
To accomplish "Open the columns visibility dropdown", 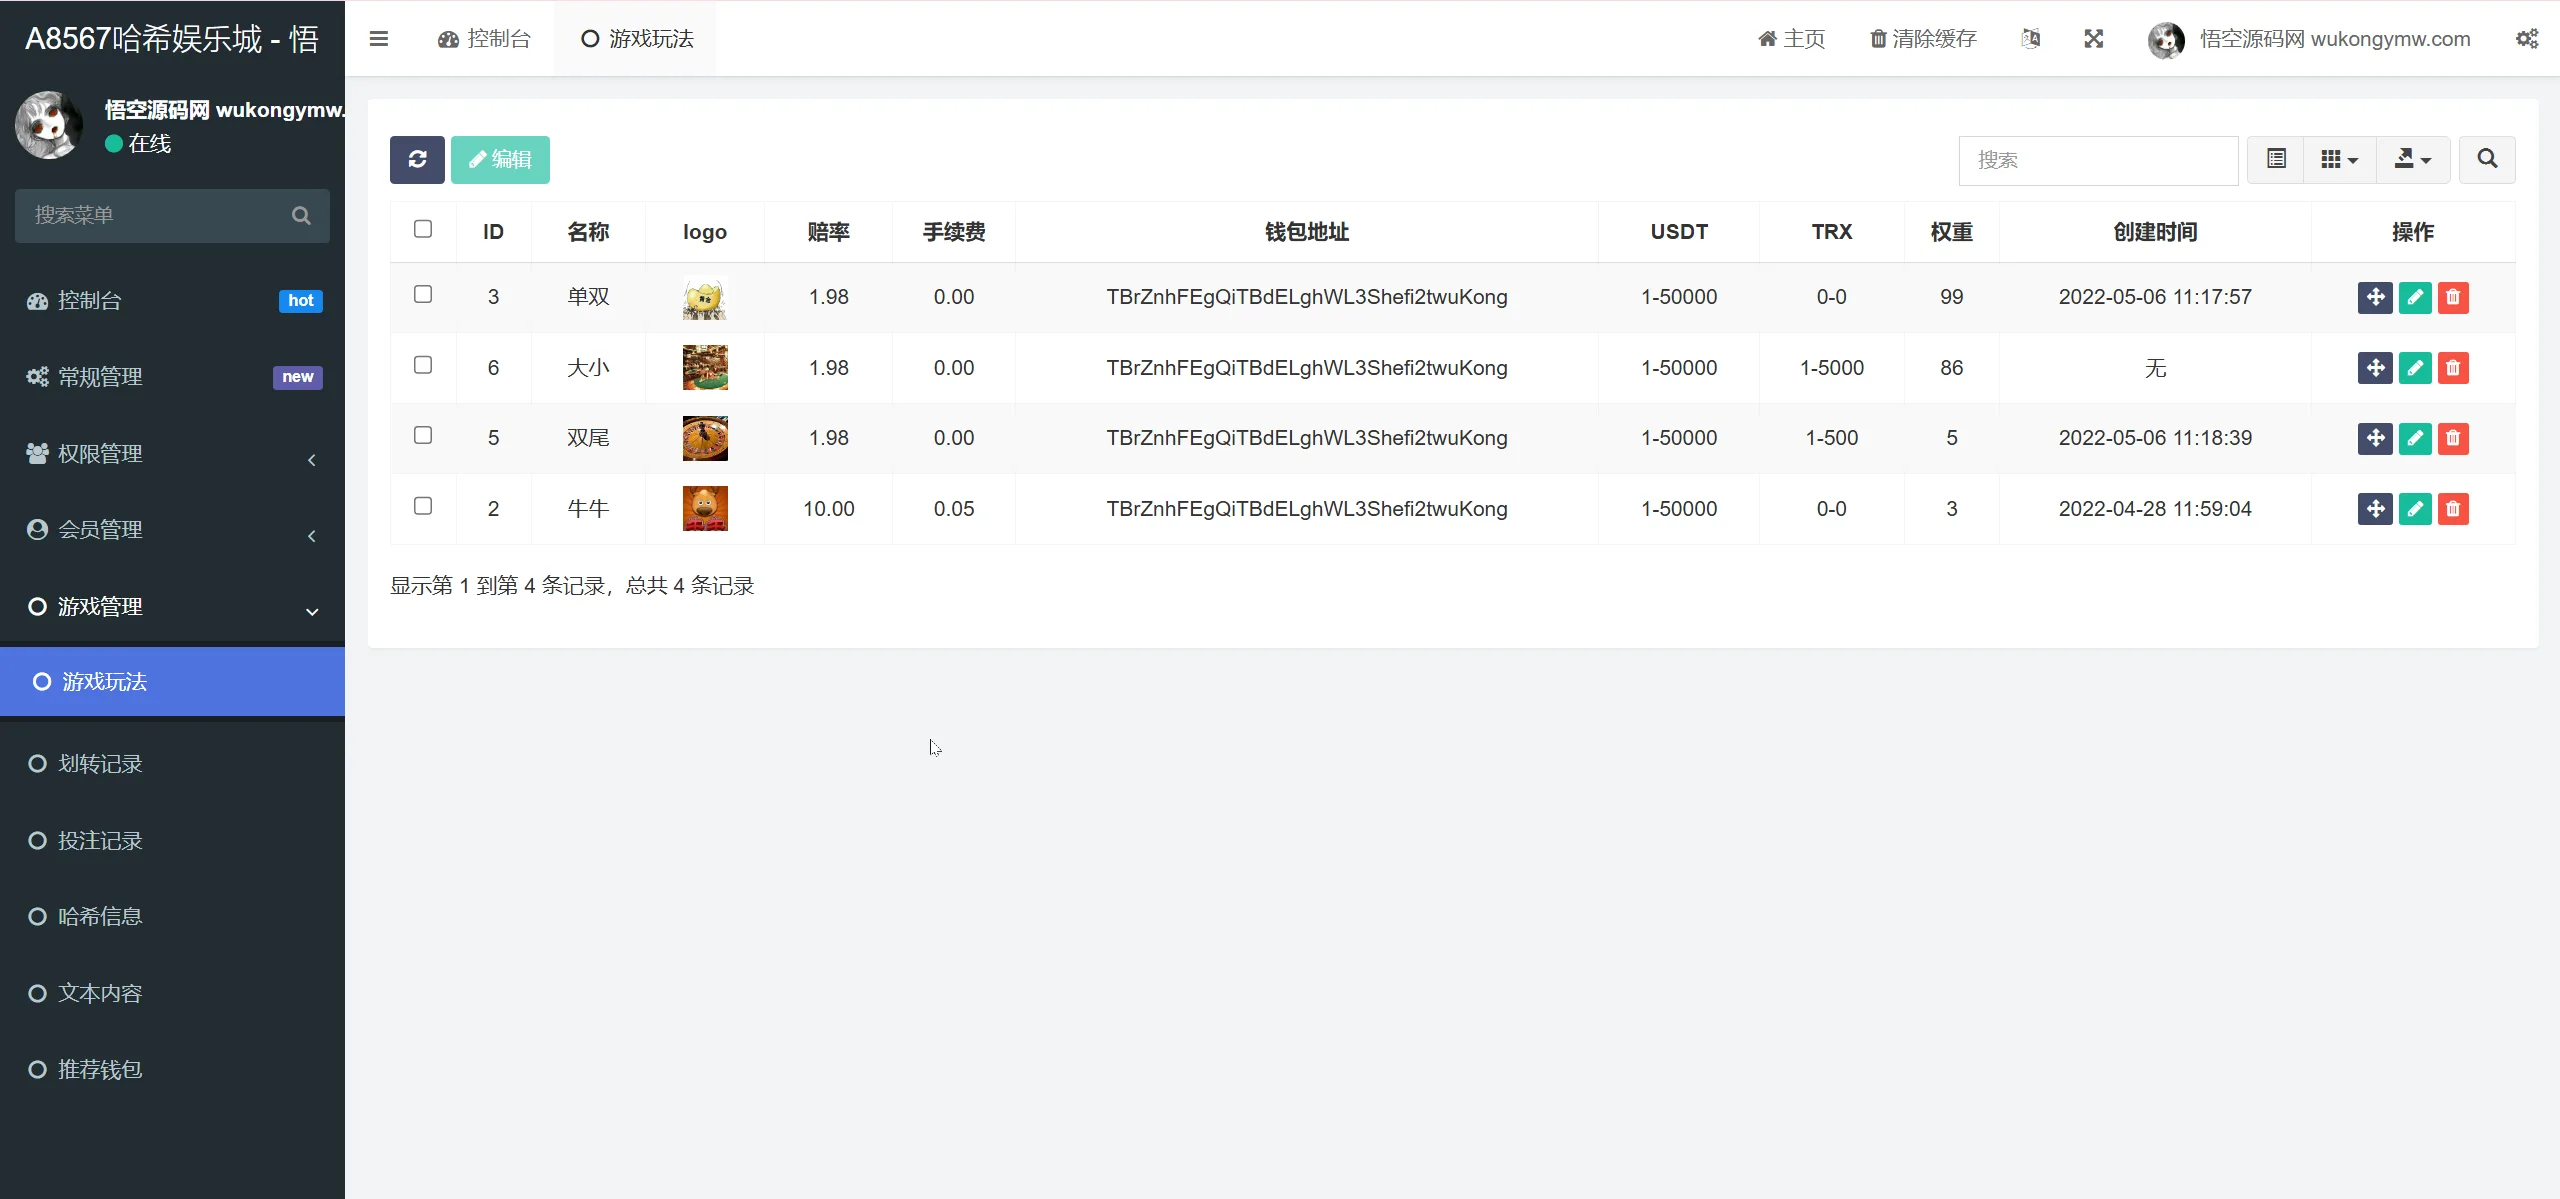I will [x=2338, y=159].
